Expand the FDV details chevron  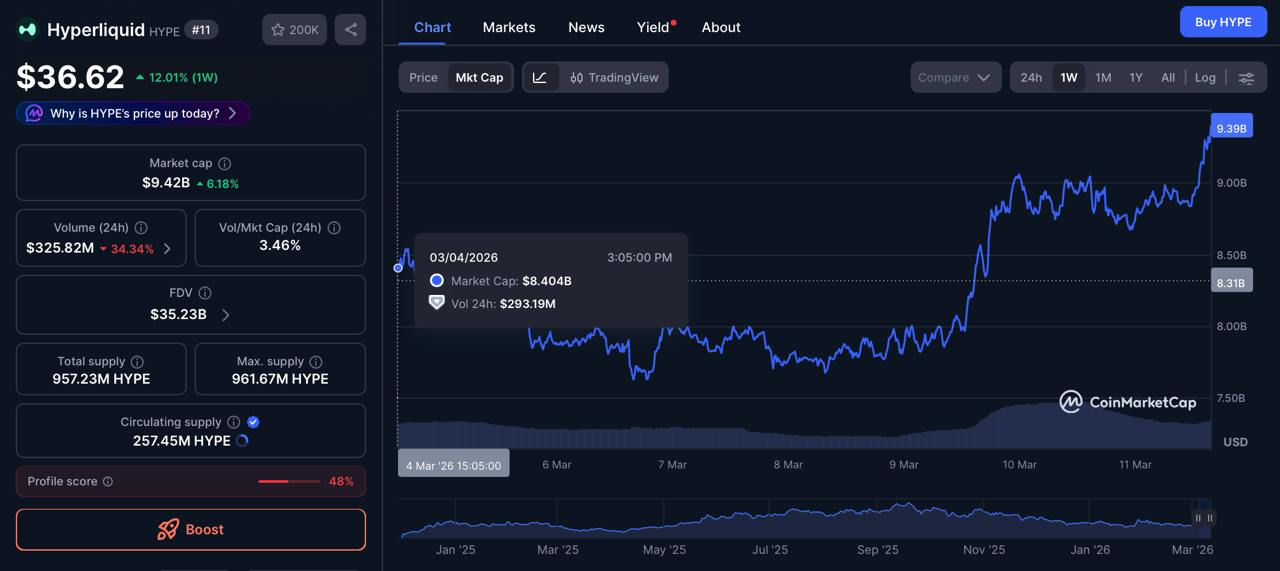pos(226,315)
